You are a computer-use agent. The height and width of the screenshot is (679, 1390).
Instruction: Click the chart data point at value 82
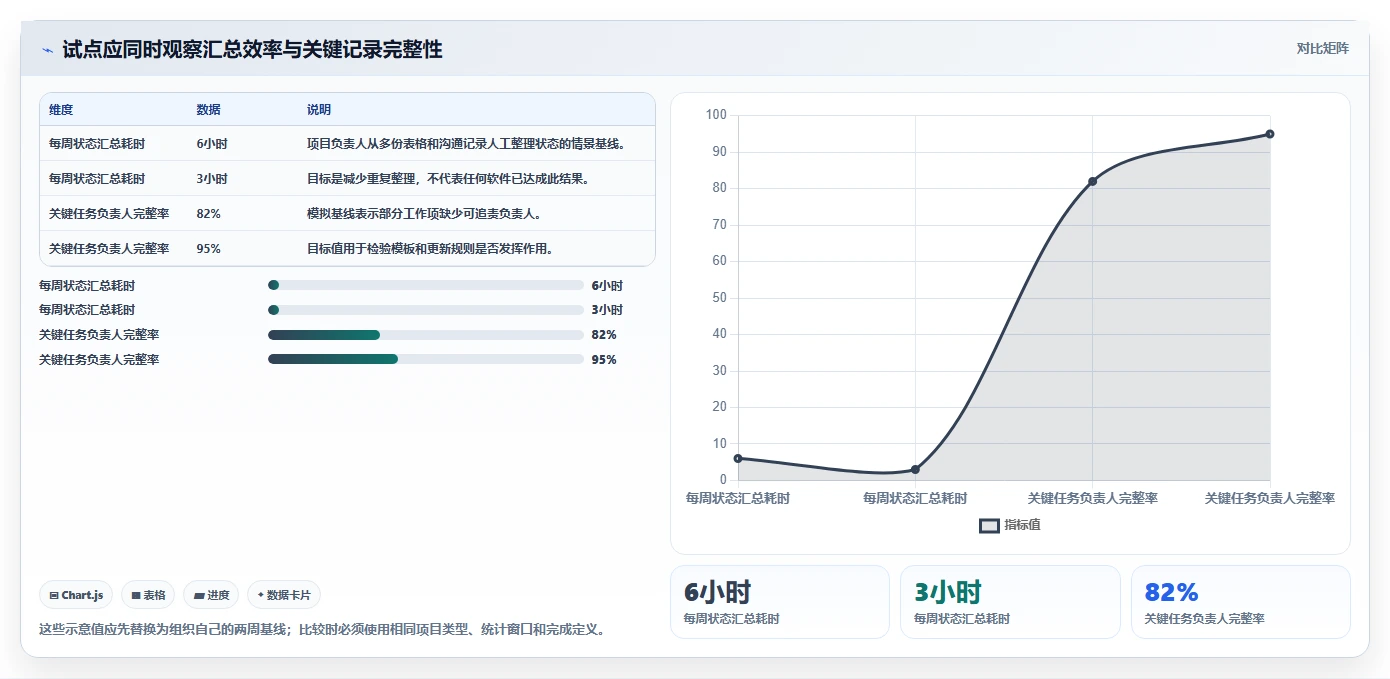click(1092, 181)
